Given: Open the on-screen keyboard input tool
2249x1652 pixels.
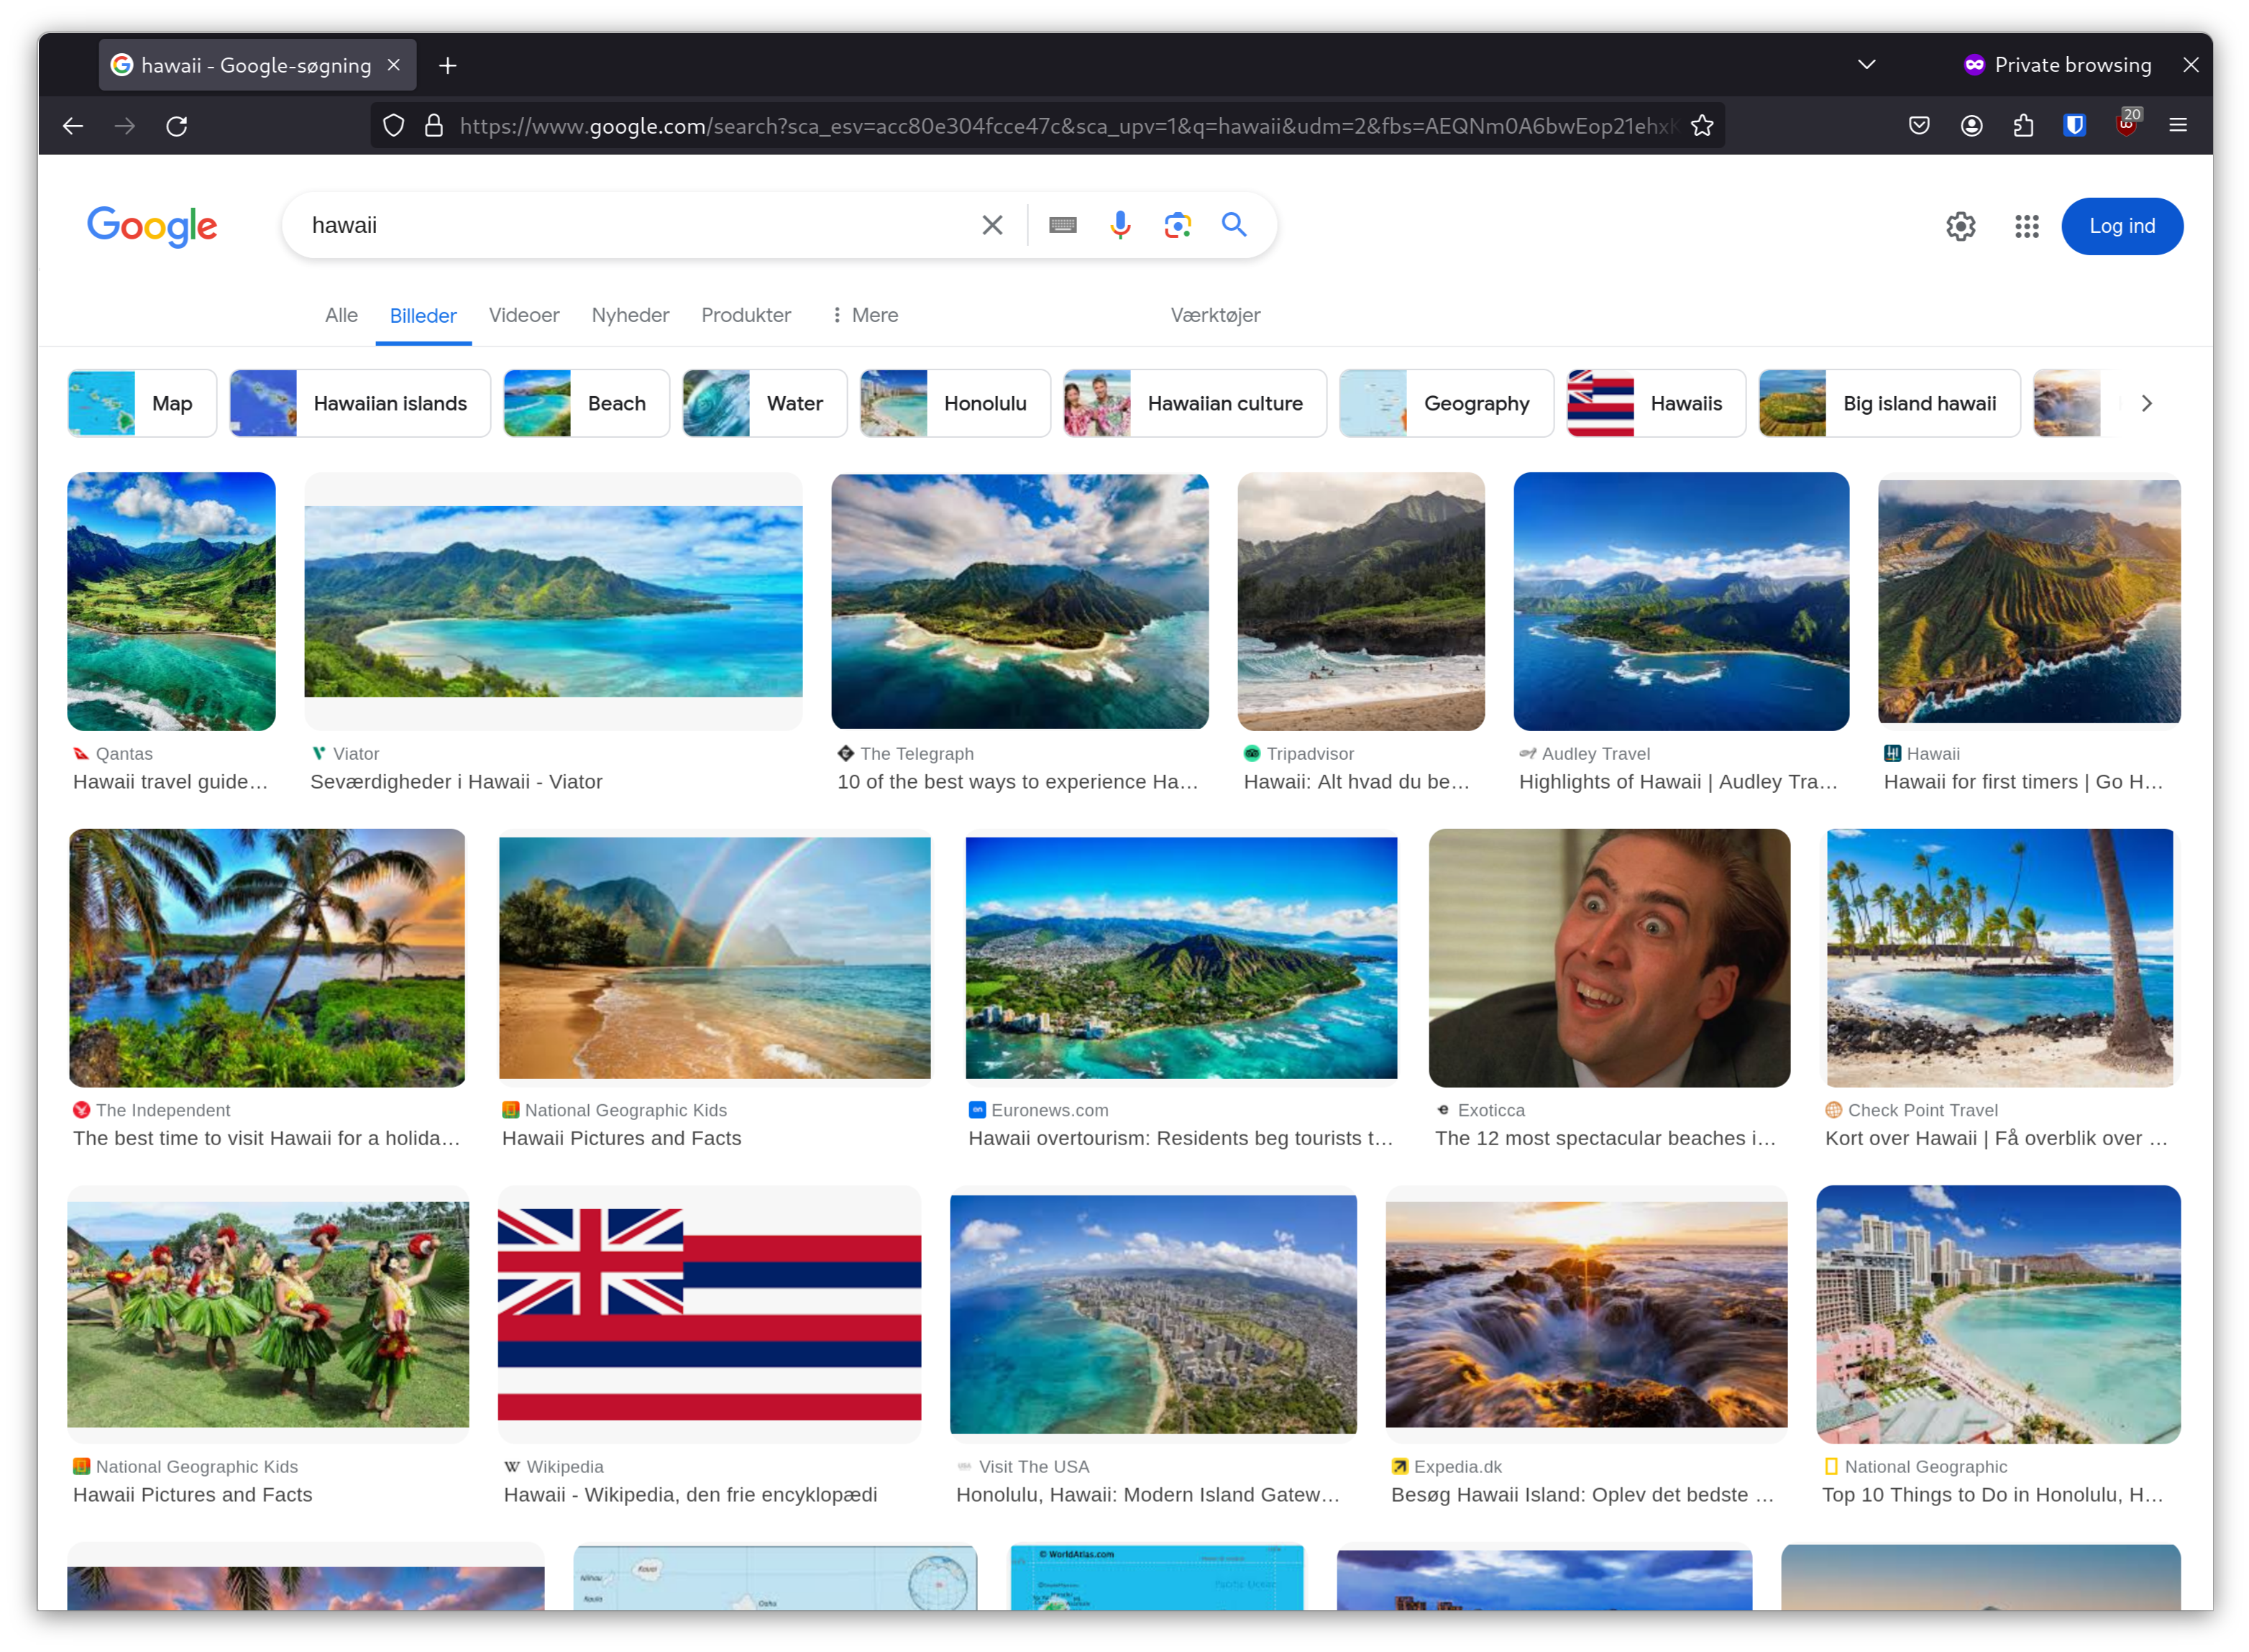Looking at the screenshot, I should click(1063, 225).
